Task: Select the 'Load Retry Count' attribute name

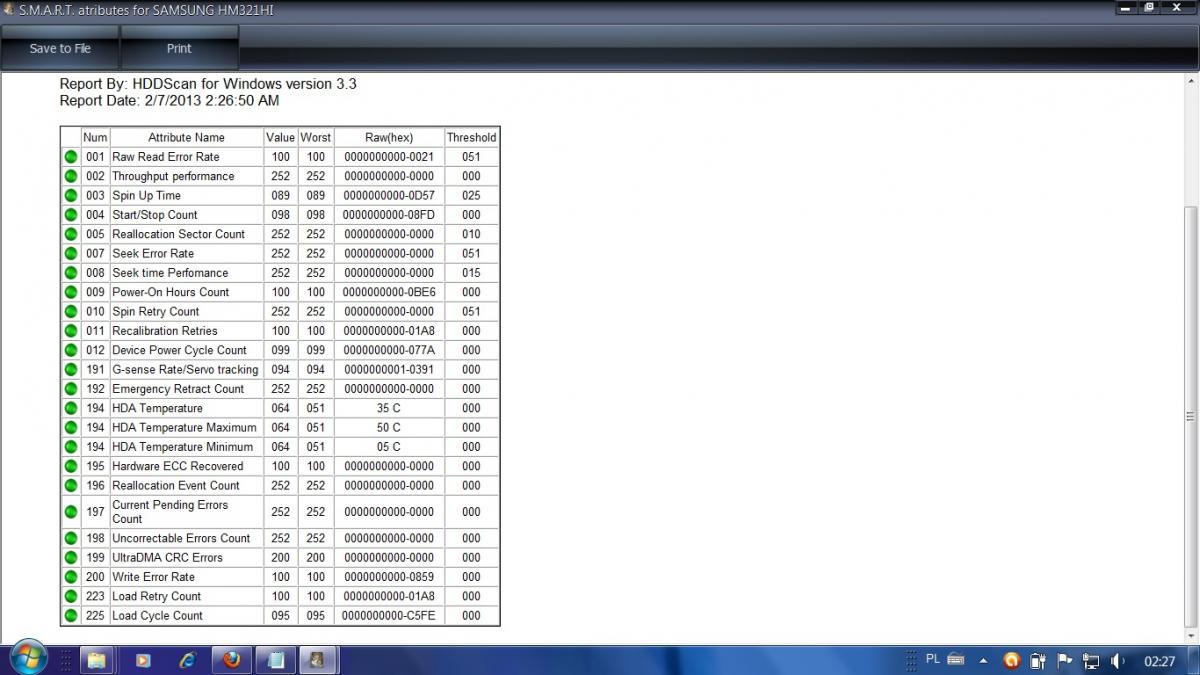Action: (156, 596)
